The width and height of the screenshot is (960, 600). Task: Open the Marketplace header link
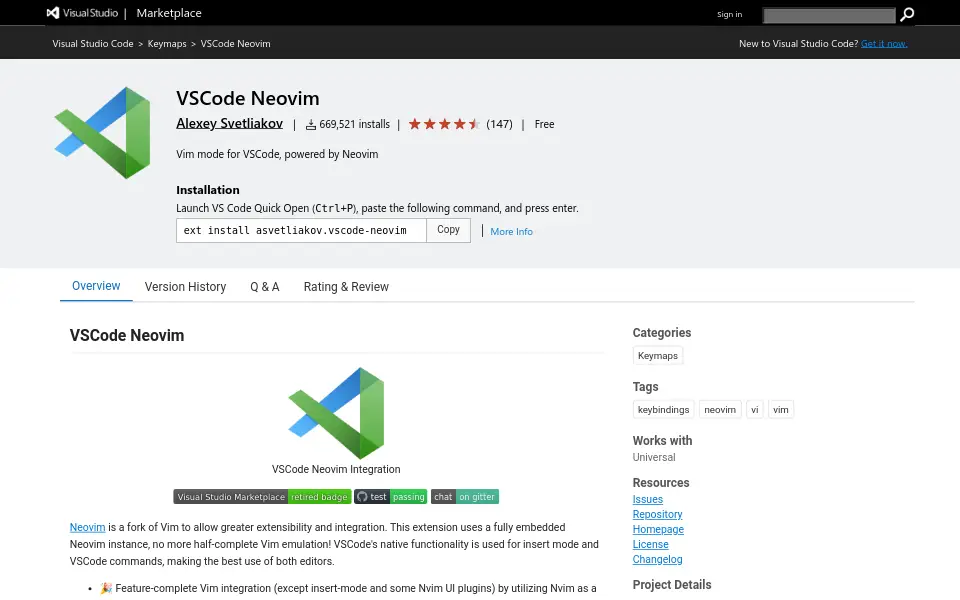coord(169,13)
